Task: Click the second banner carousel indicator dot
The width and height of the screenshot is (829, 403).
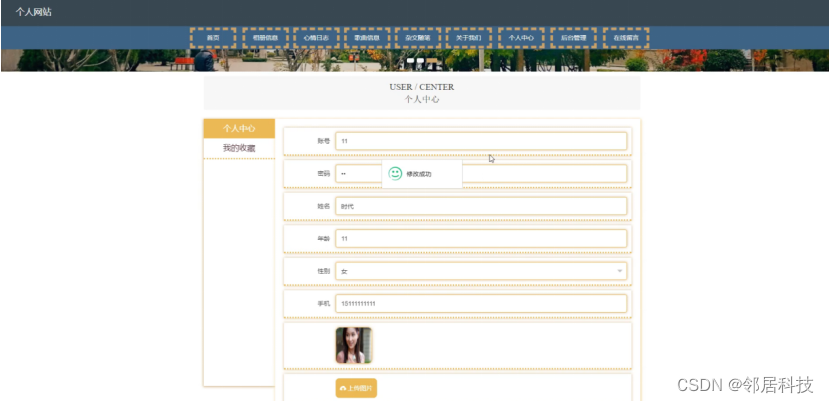Action: [420, 61]
